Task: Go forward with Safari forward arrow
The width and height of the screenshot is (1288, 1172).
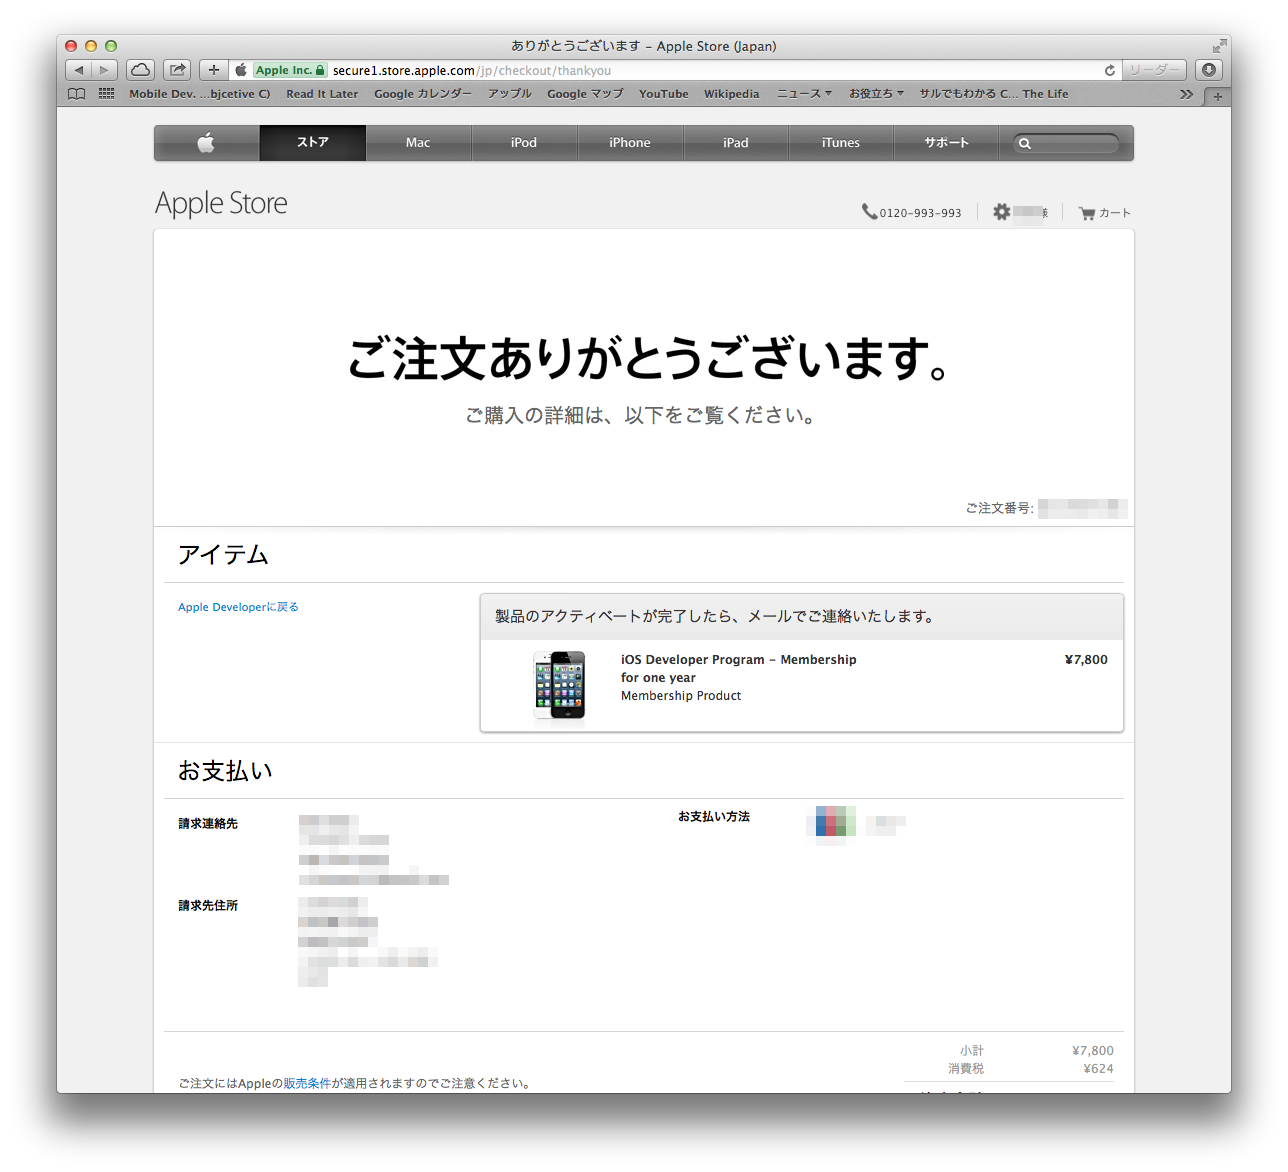Action: click(104, 70)
